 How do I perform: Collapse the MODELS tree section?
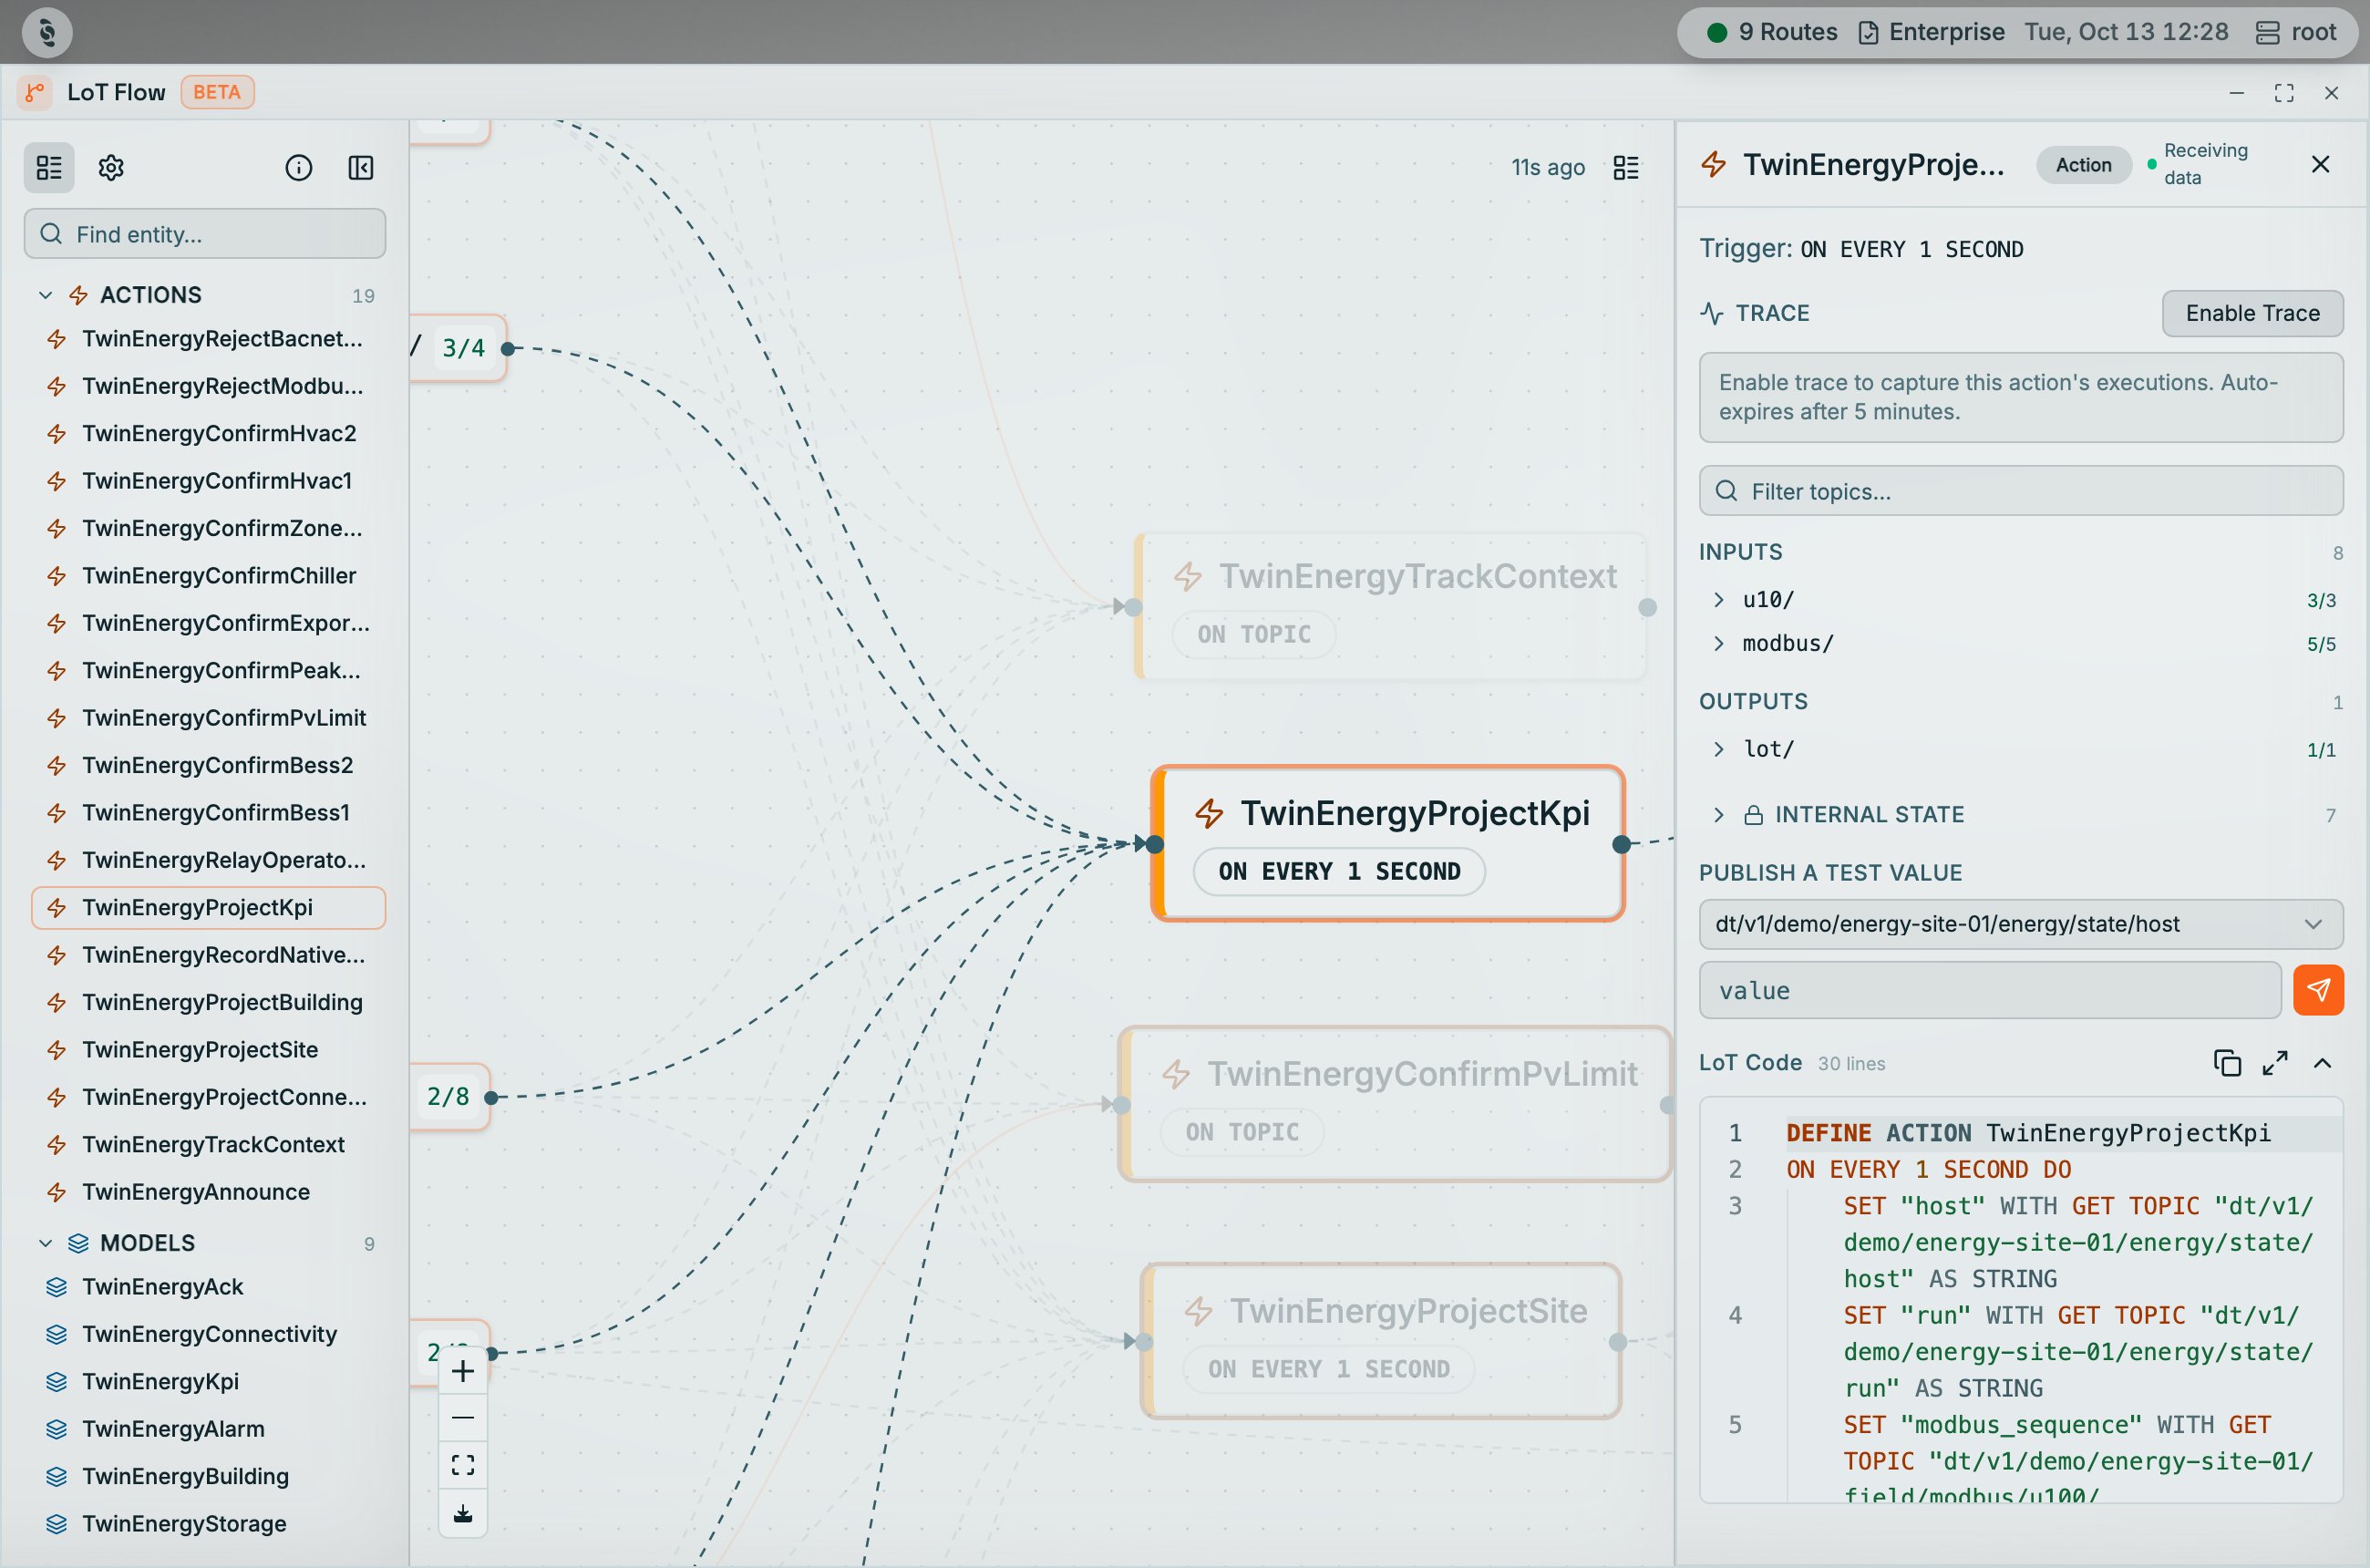(45, 1243)
